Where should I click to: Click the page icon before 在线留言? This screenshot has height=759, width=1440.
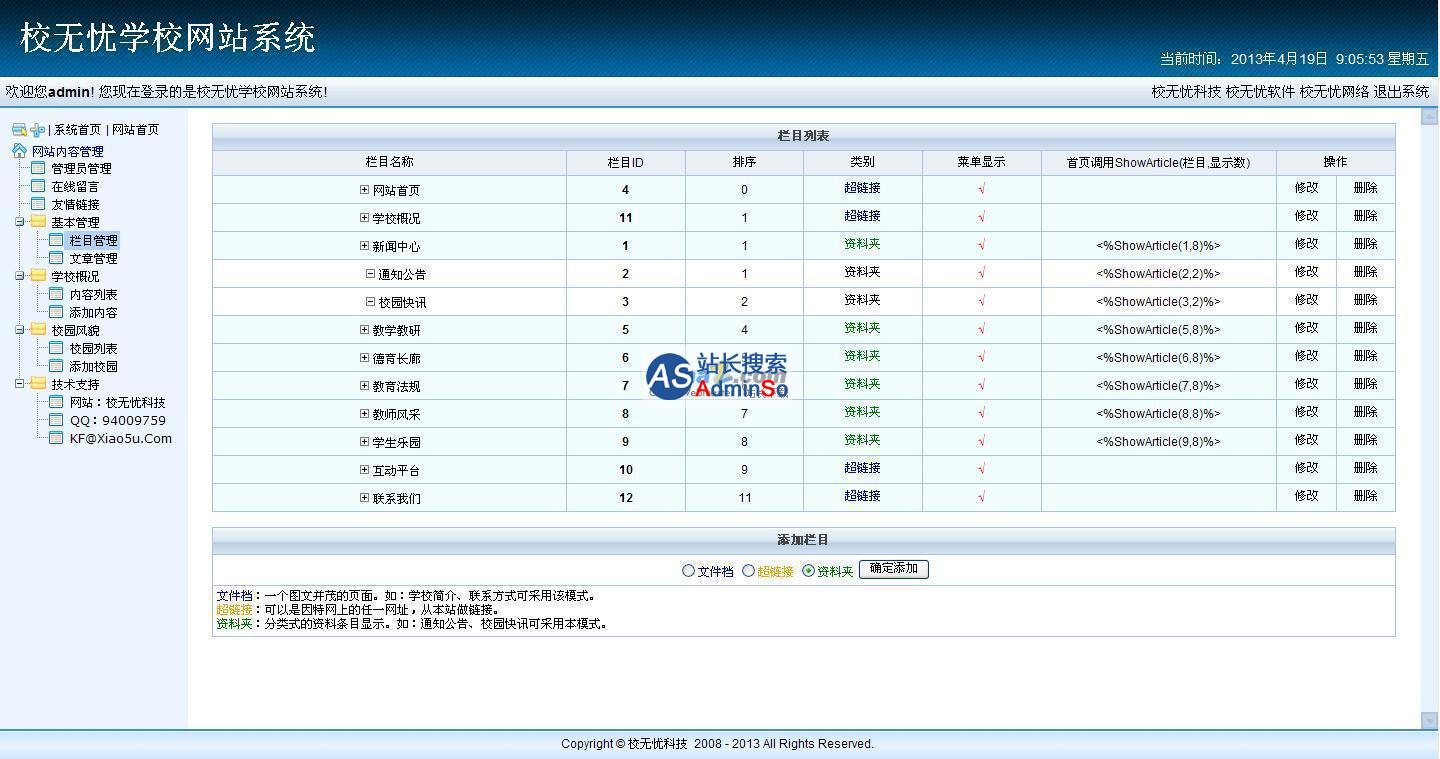[38, 186]
